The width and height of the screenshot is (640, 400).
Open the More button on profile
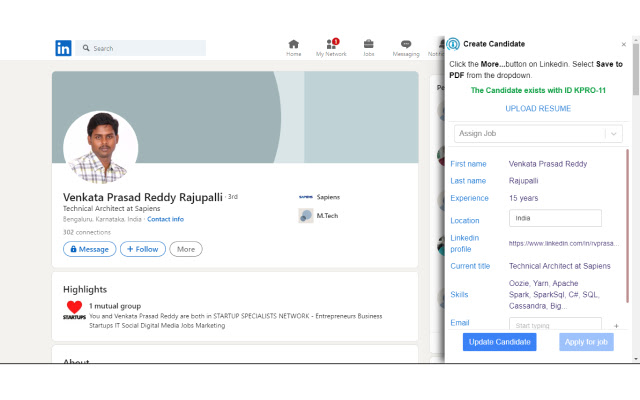pyautogui.click(x=186, y=249)
